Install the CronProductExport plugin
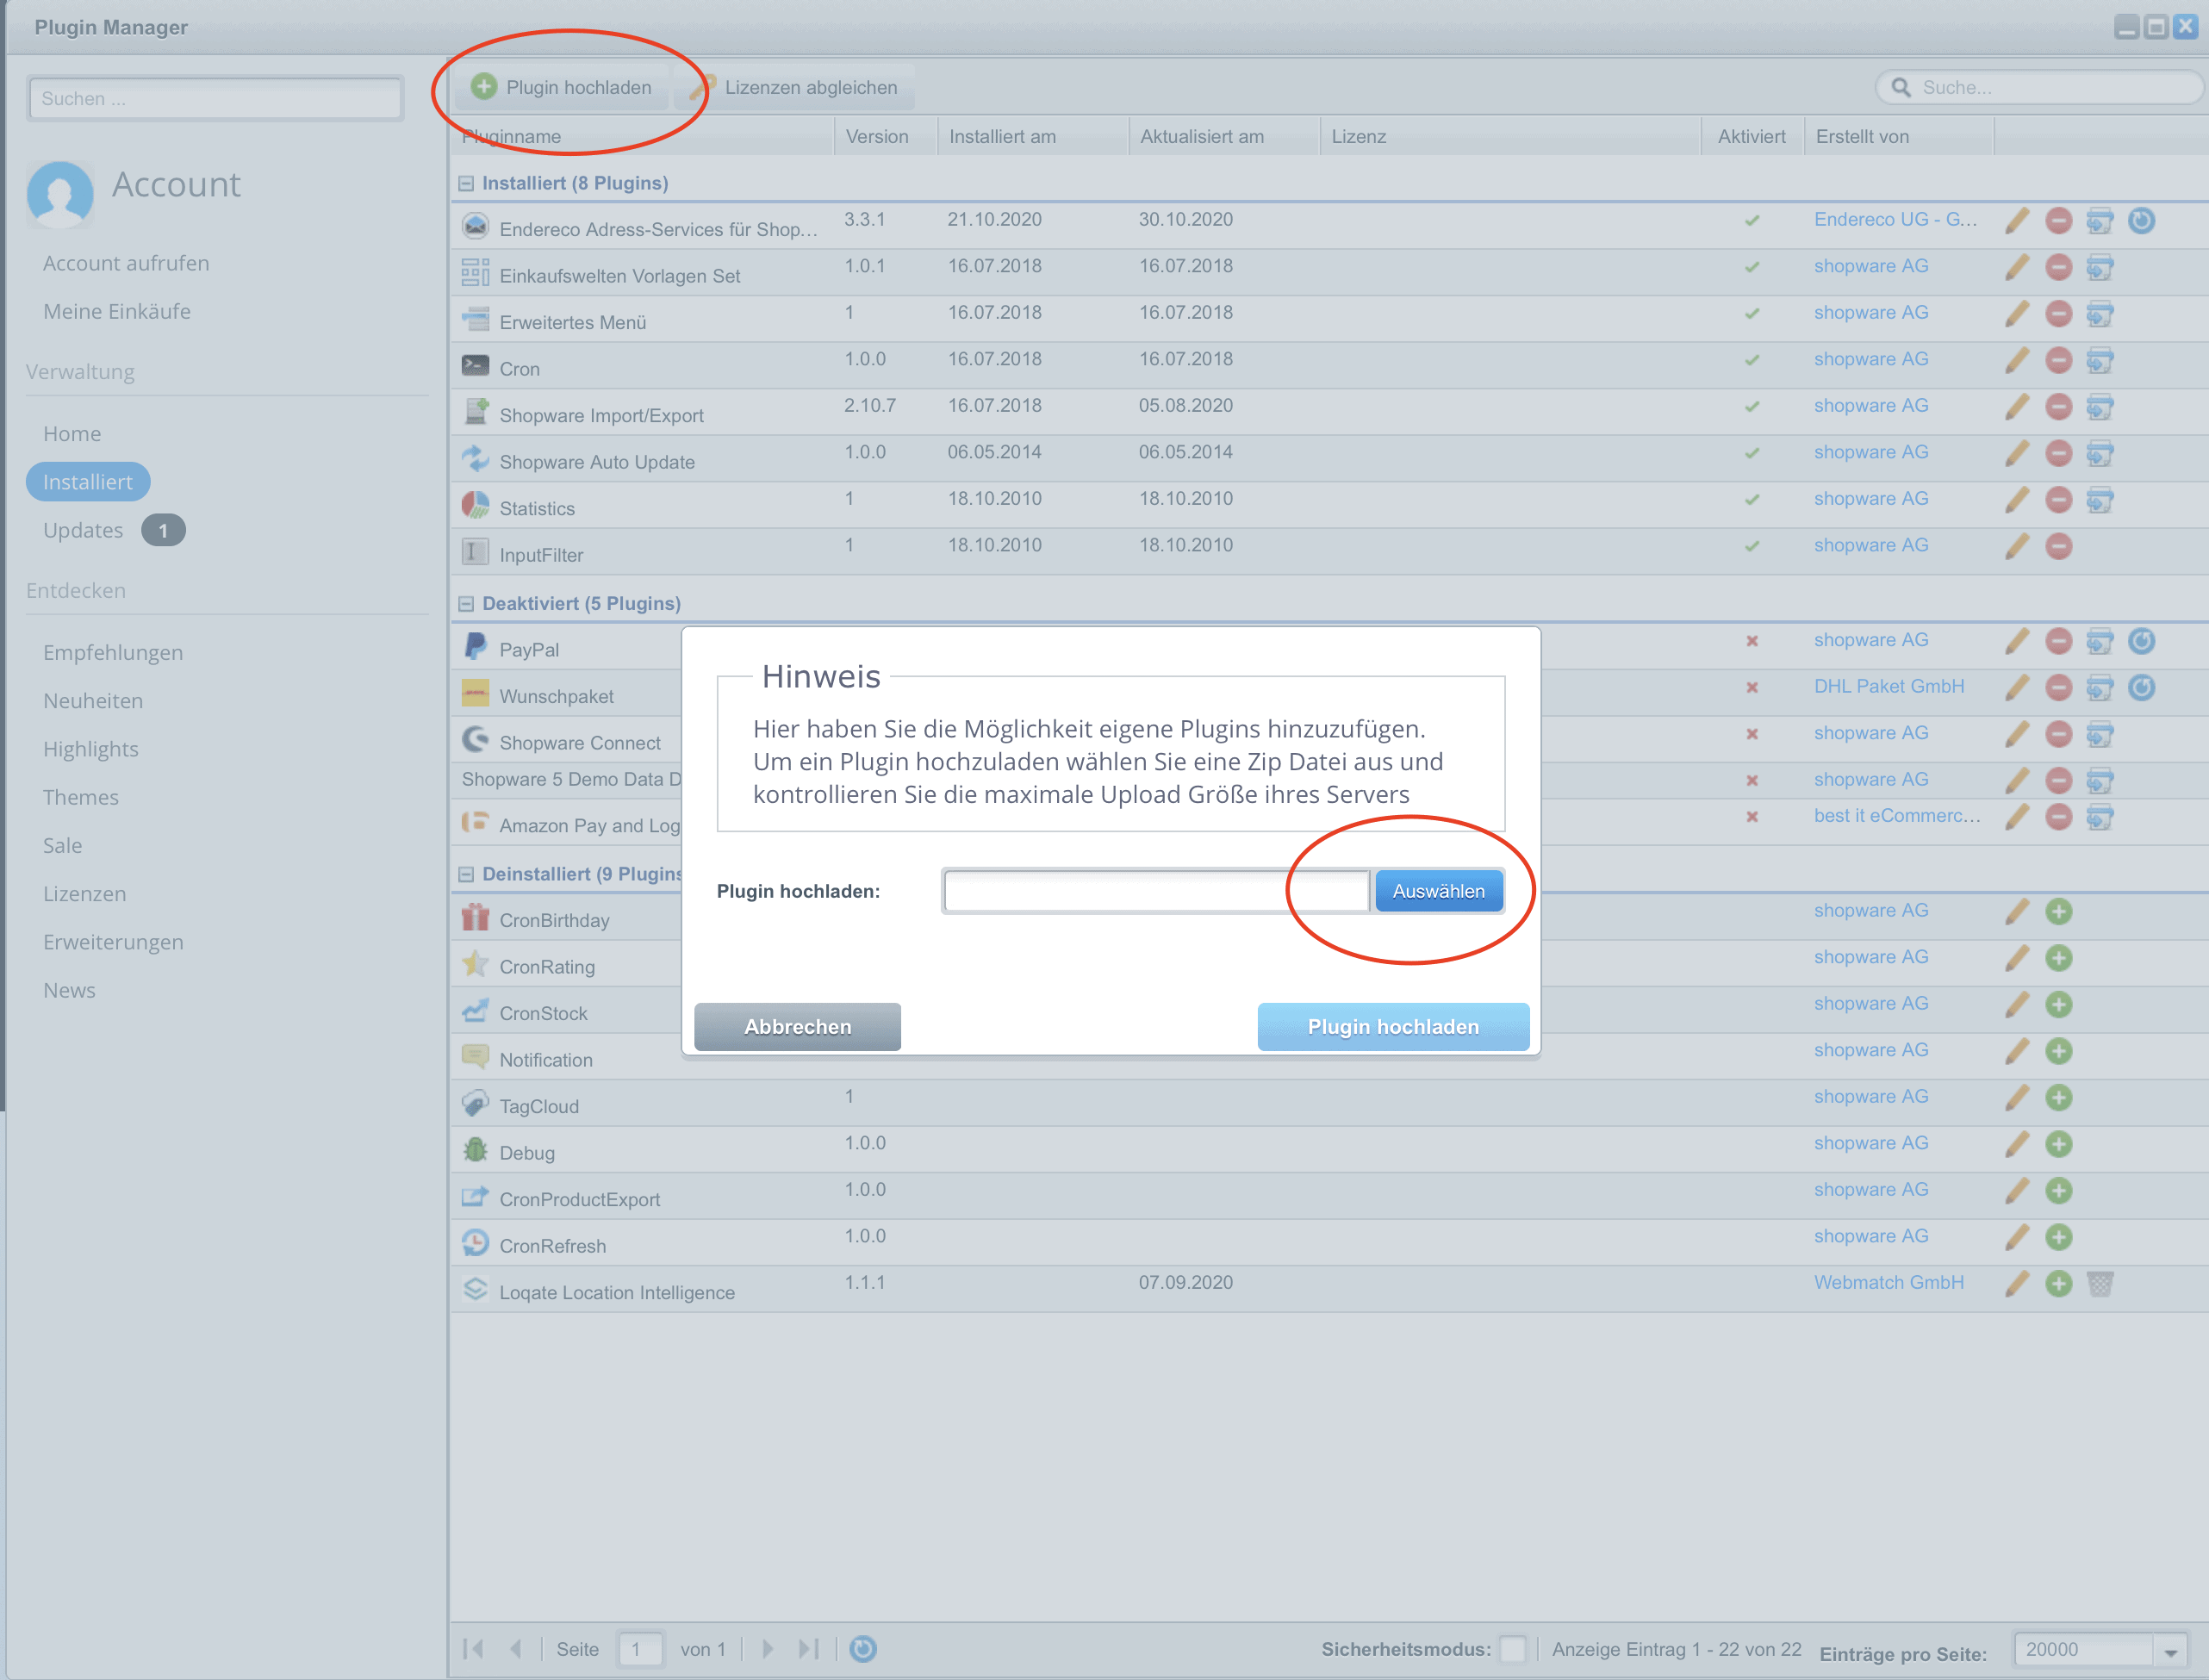This screenshot has height=1680, width=2209. pyautogui.click(x=2058, y=1190)
